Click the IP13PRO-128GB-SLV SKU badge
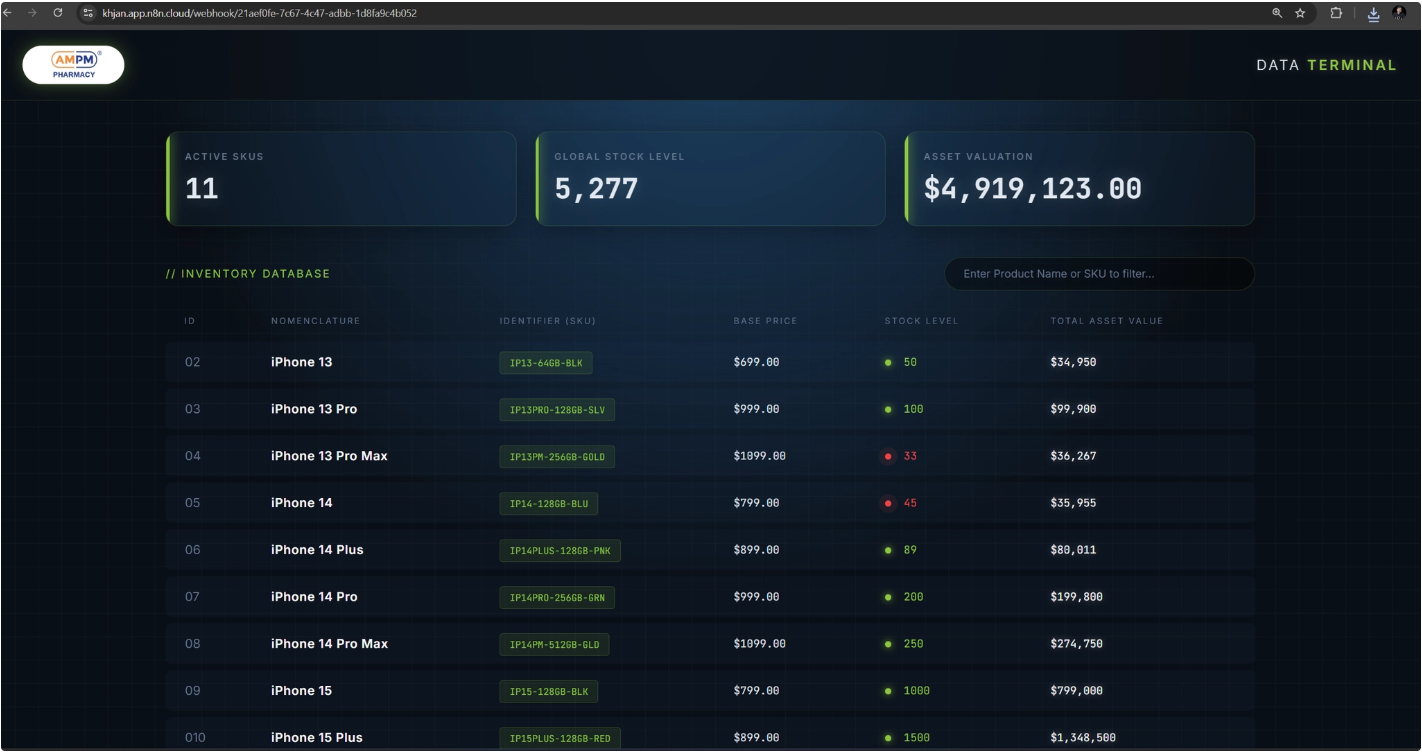The image size is (1422, 752). click(557, 410)
